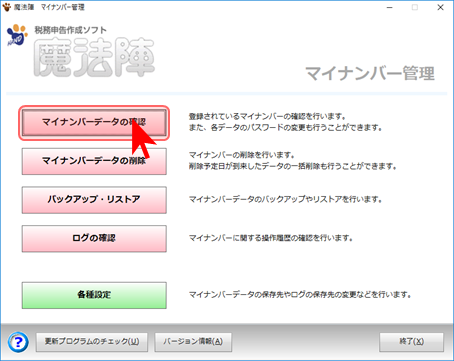The height and width of the screenshot is (361, 454).
Task: Click マイナンバーデータの削除 button
Action: click(x=94, y=161)
